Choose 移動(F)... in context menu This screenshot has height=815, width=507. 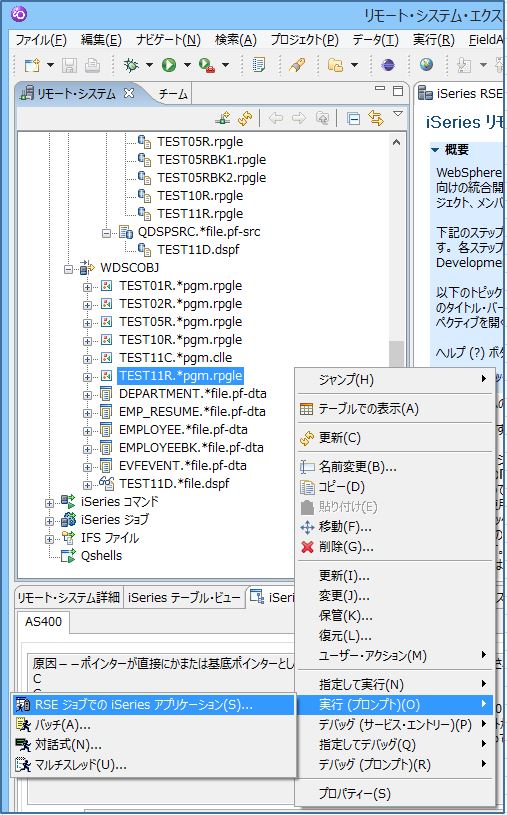click(x=395, y=527)
